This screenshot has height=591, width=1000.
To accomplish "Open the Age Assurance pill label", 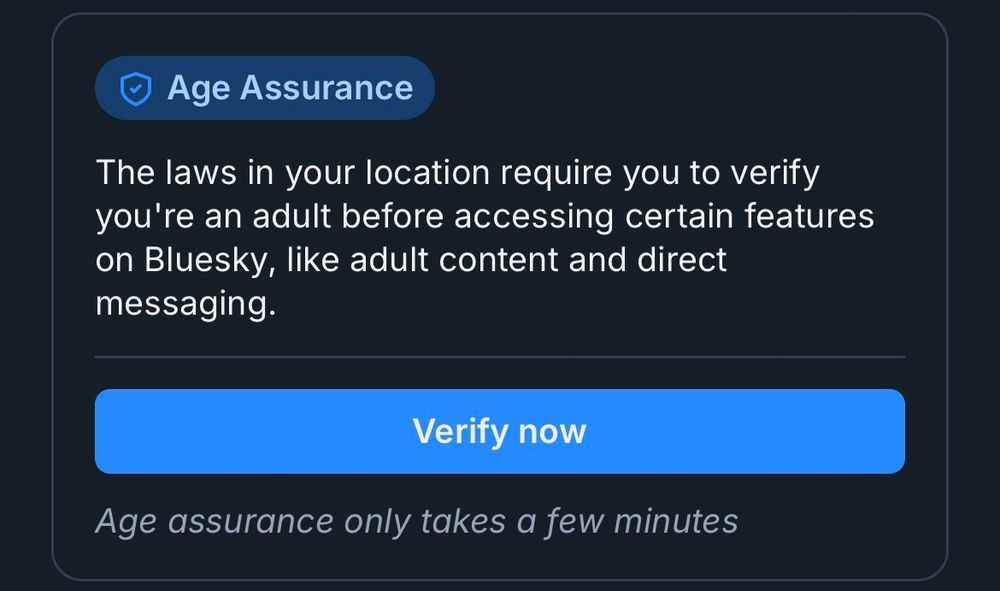I will (x=264, y=88).
